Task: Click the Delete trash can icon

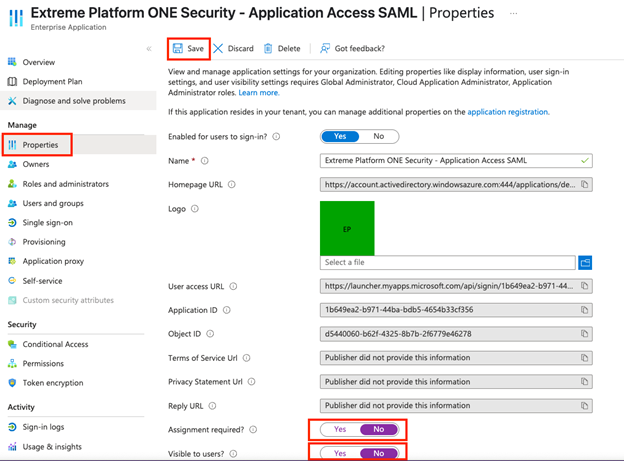Action: click(268, 49)
